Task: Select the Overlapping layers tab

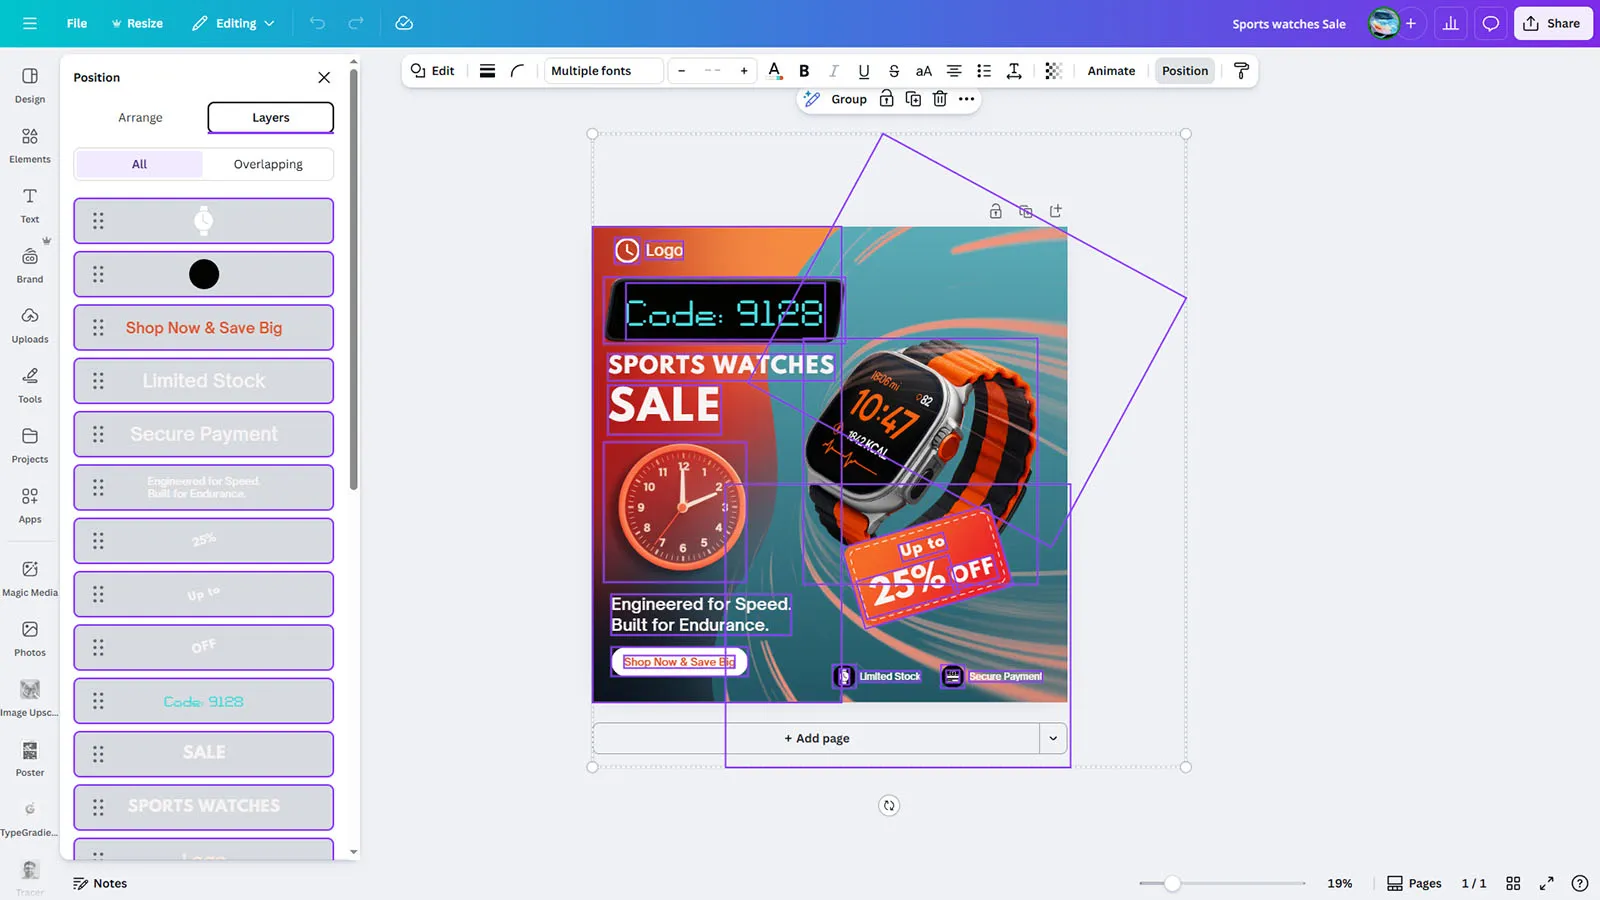Action: point(268,164)
